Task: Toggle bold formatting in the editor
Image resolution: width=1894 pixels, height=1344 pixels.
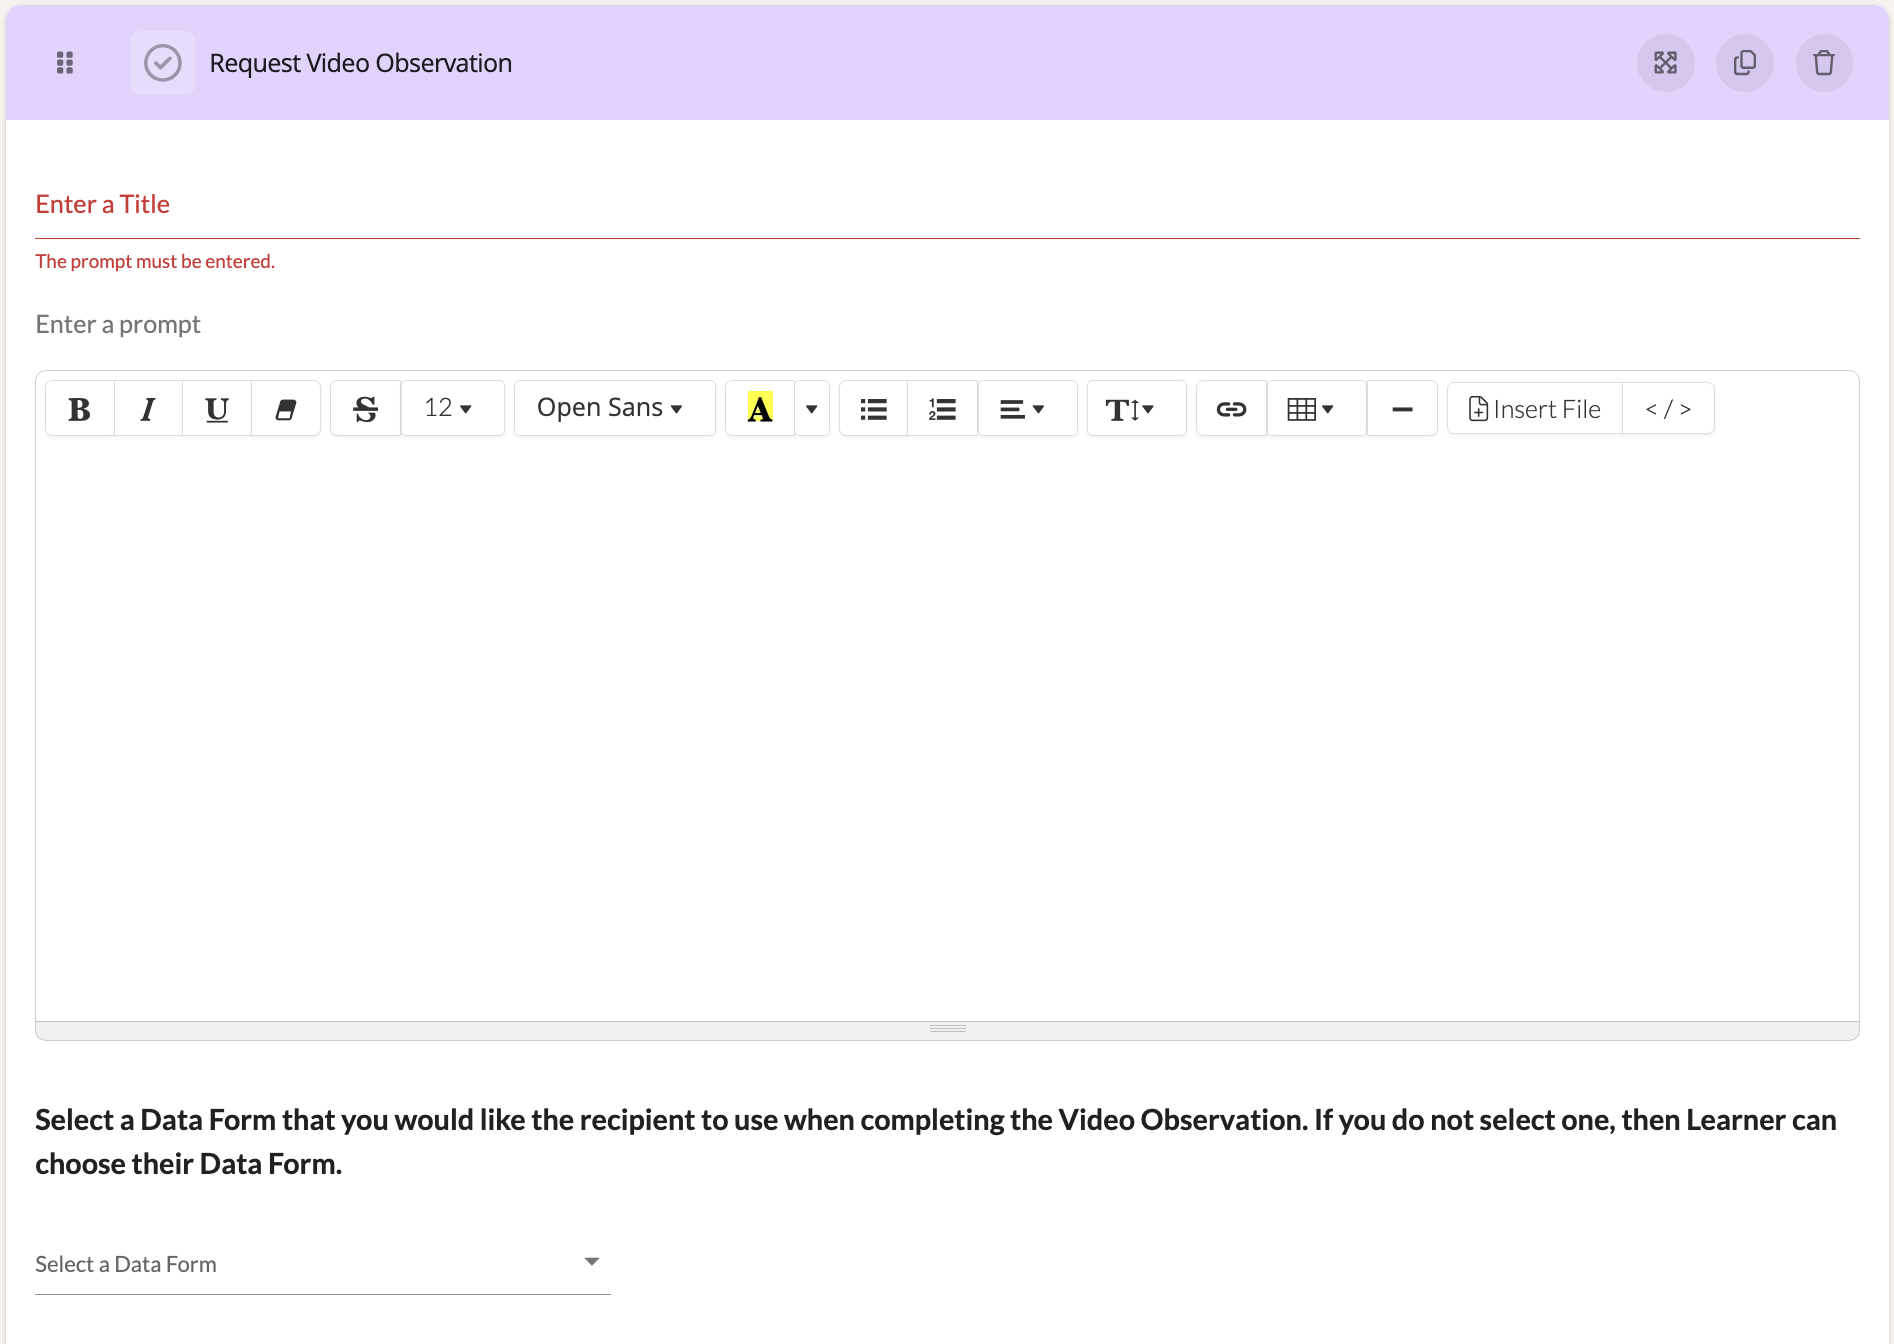Action: click(x=79, y=409)
